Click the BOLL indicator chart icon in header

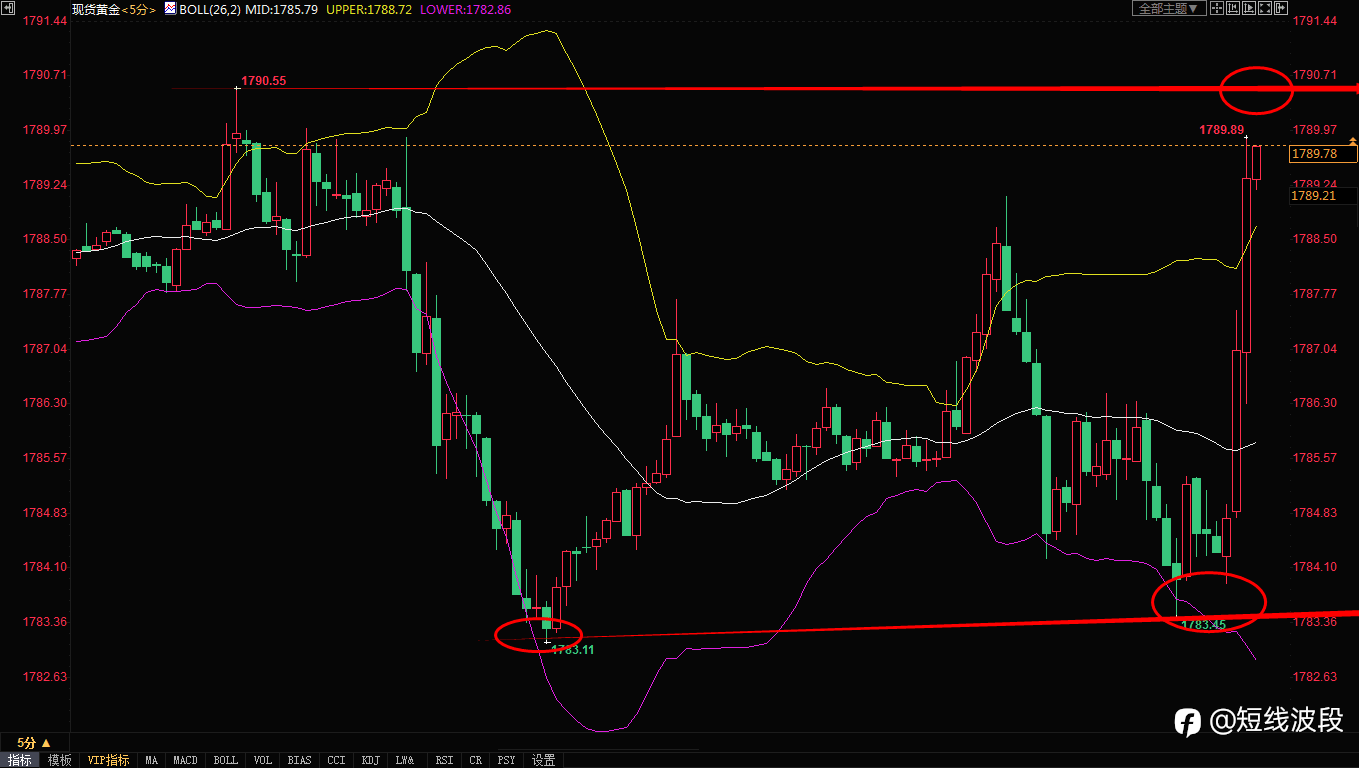tap(170, 8)
